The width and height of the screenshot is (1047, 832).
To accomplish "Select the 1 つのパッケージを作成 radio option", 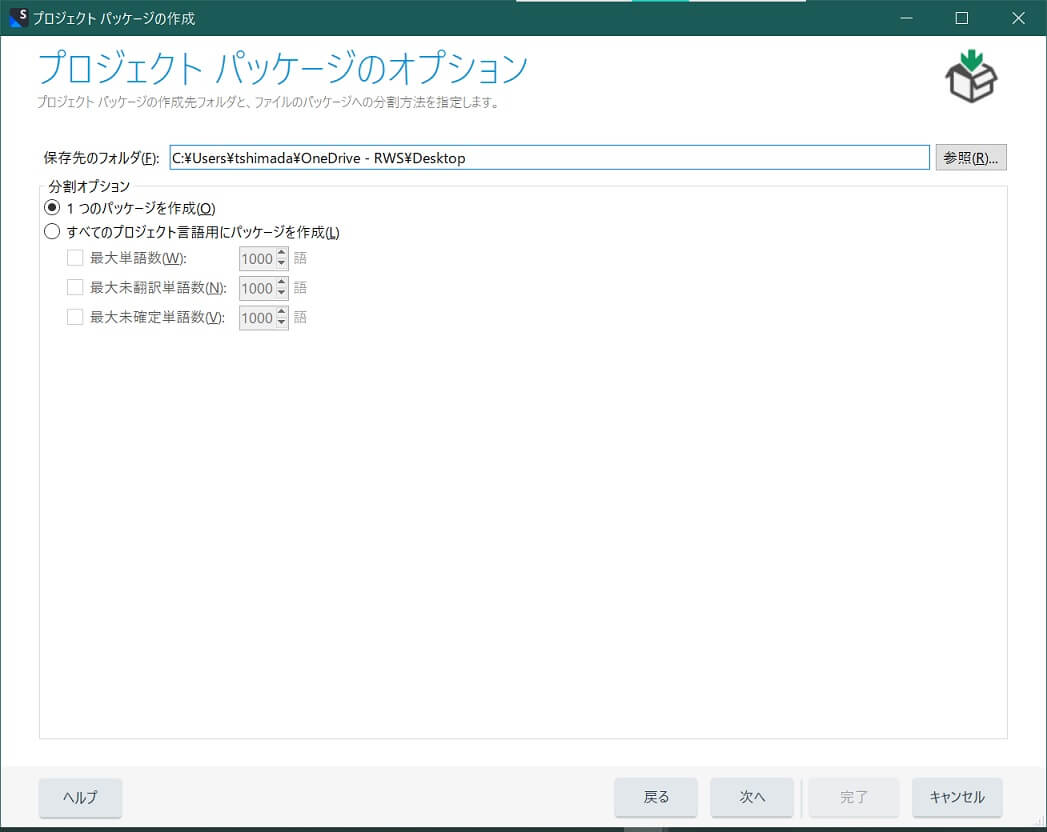I will pos(52,208).
